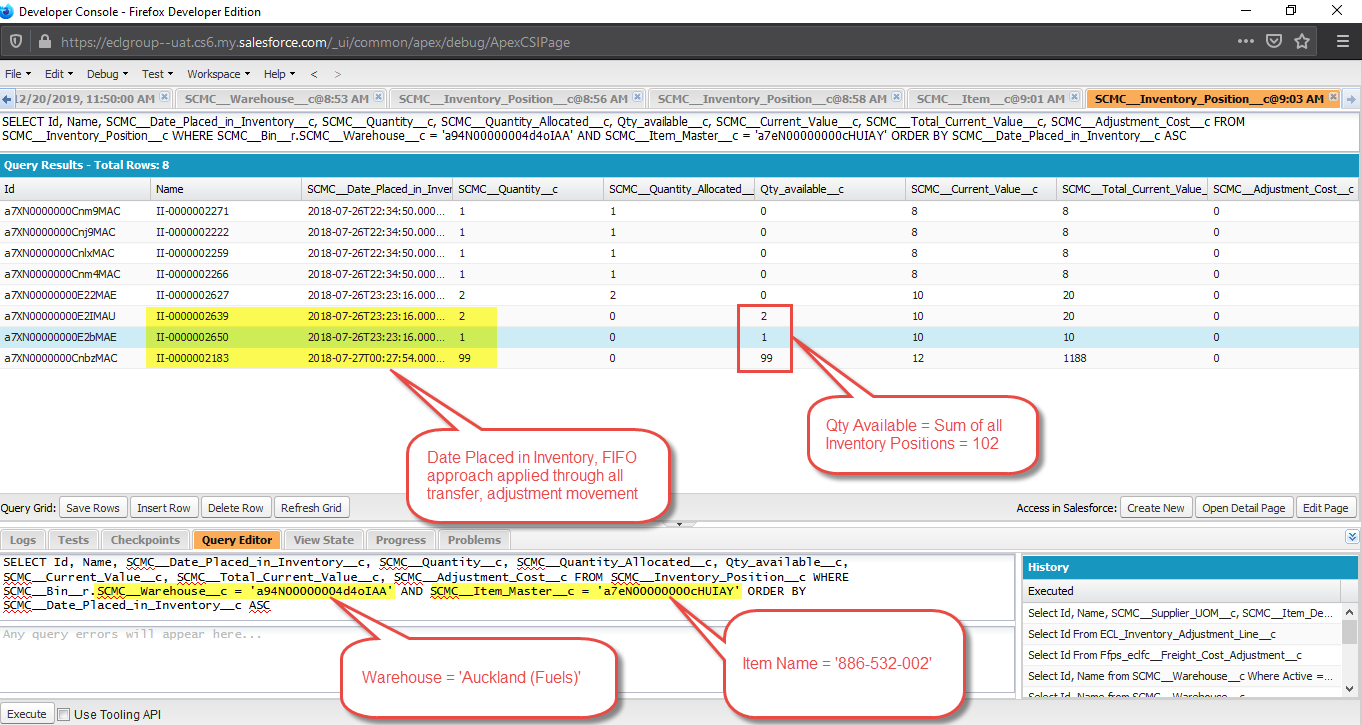Open the Workspace menu
The image size is (1362, 725).
pos(219,74)
